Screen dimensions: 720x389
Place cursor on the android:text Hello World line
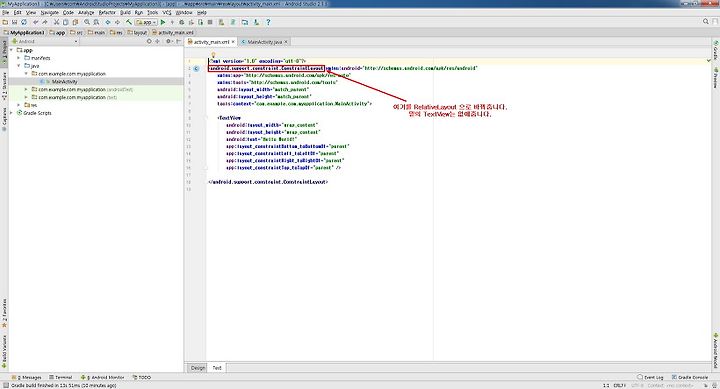[x=261, y=139]
